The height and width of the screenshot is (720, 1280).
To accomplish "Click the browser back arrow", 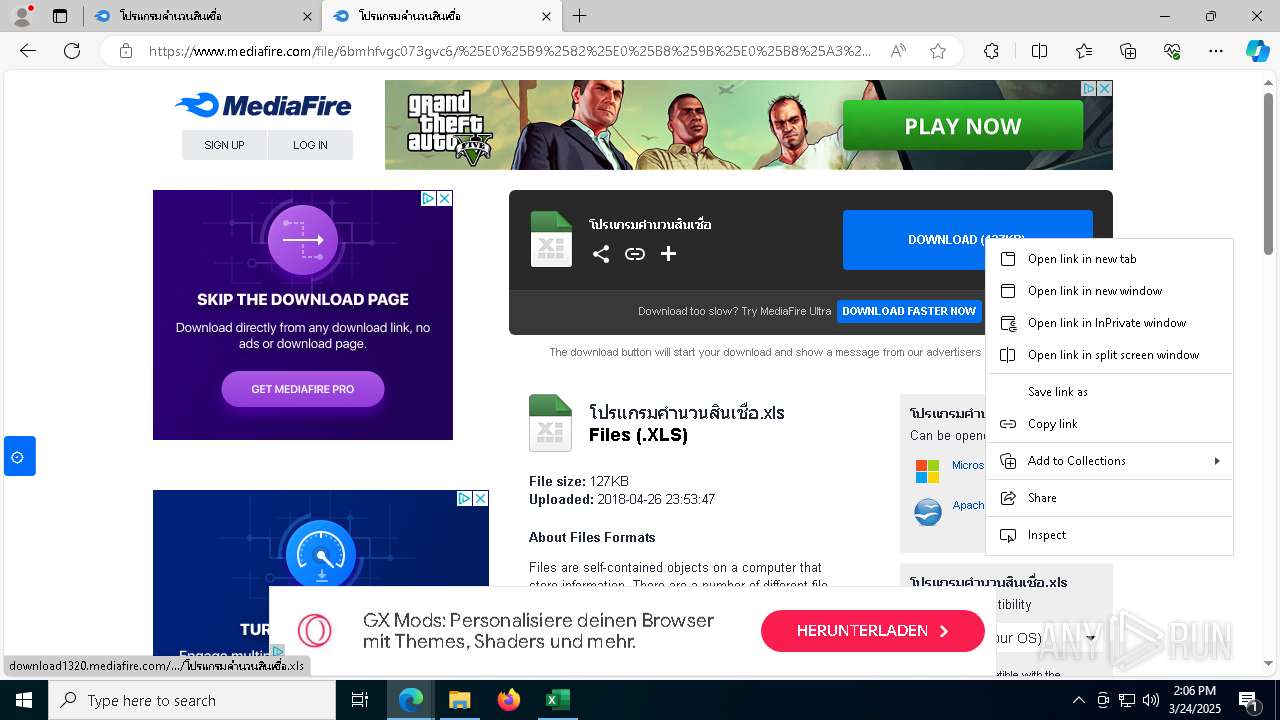I will coord(28,51).
